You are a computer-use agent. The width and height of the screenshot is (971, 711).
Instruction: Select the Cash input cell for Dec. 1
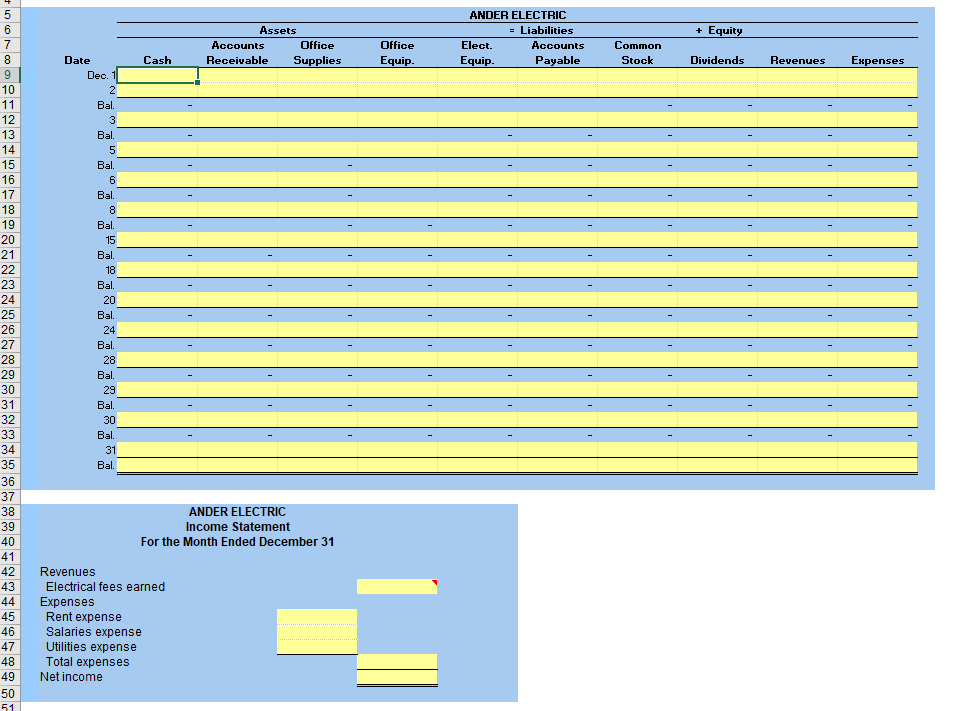[x=157, y=75]
